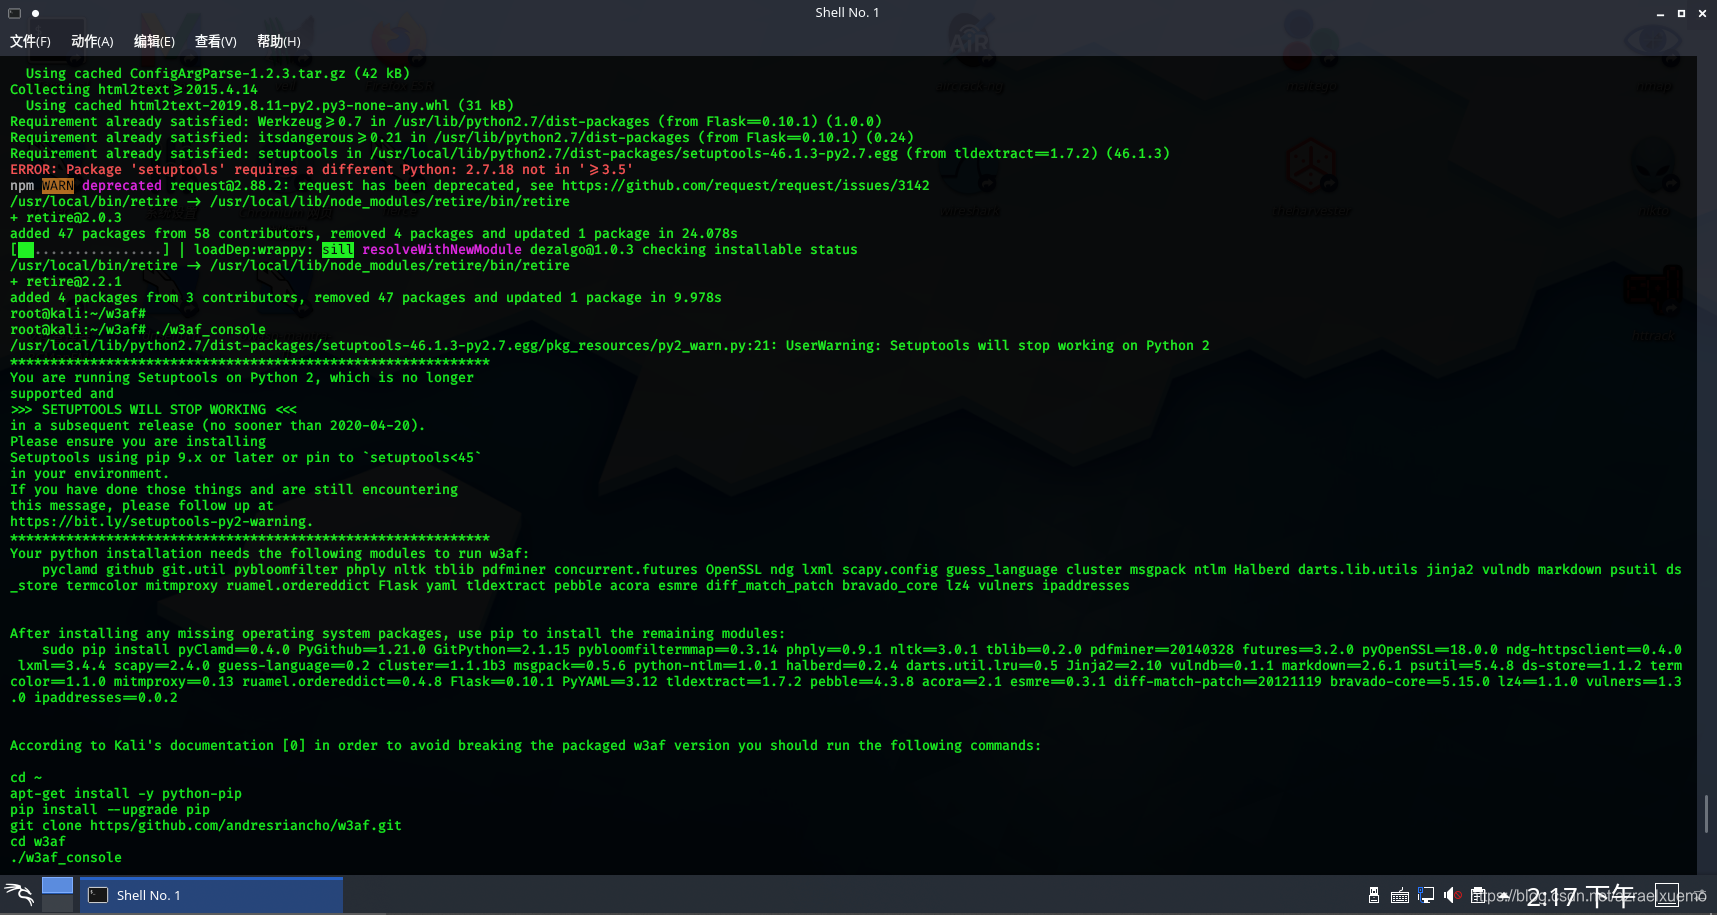
Task: Open the network connection tray icon
Action: tap(1426, 895)
